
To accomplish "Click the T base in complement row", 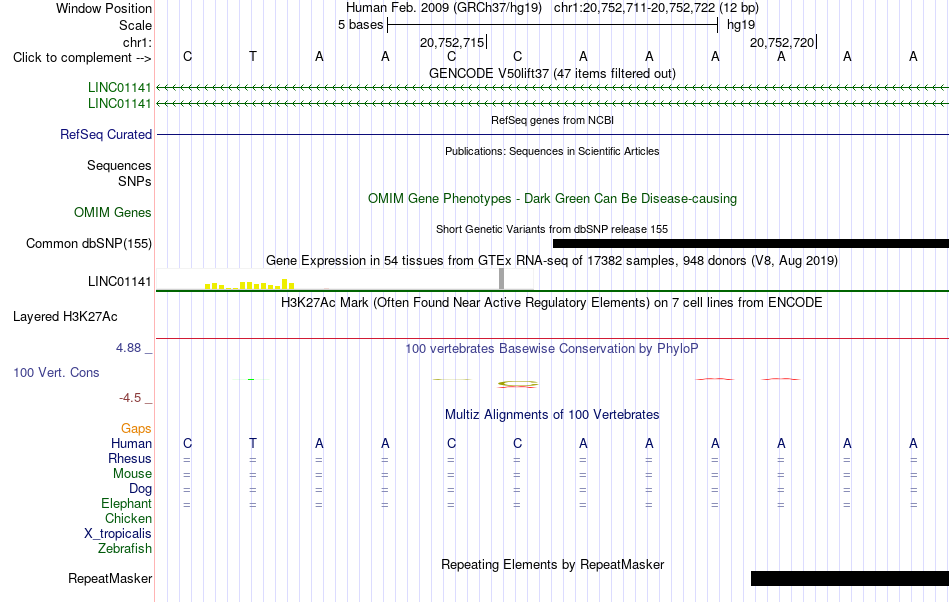I will click(x=253, y=56).
